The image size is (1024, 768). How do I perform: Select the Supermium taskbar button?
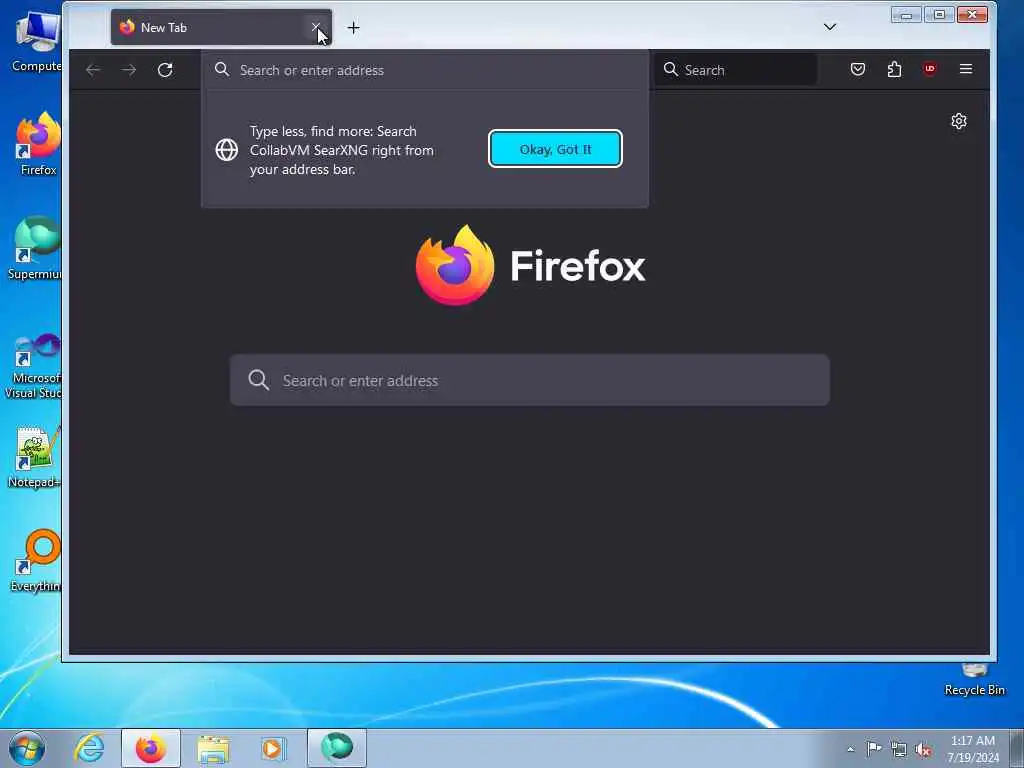(337, 748)
